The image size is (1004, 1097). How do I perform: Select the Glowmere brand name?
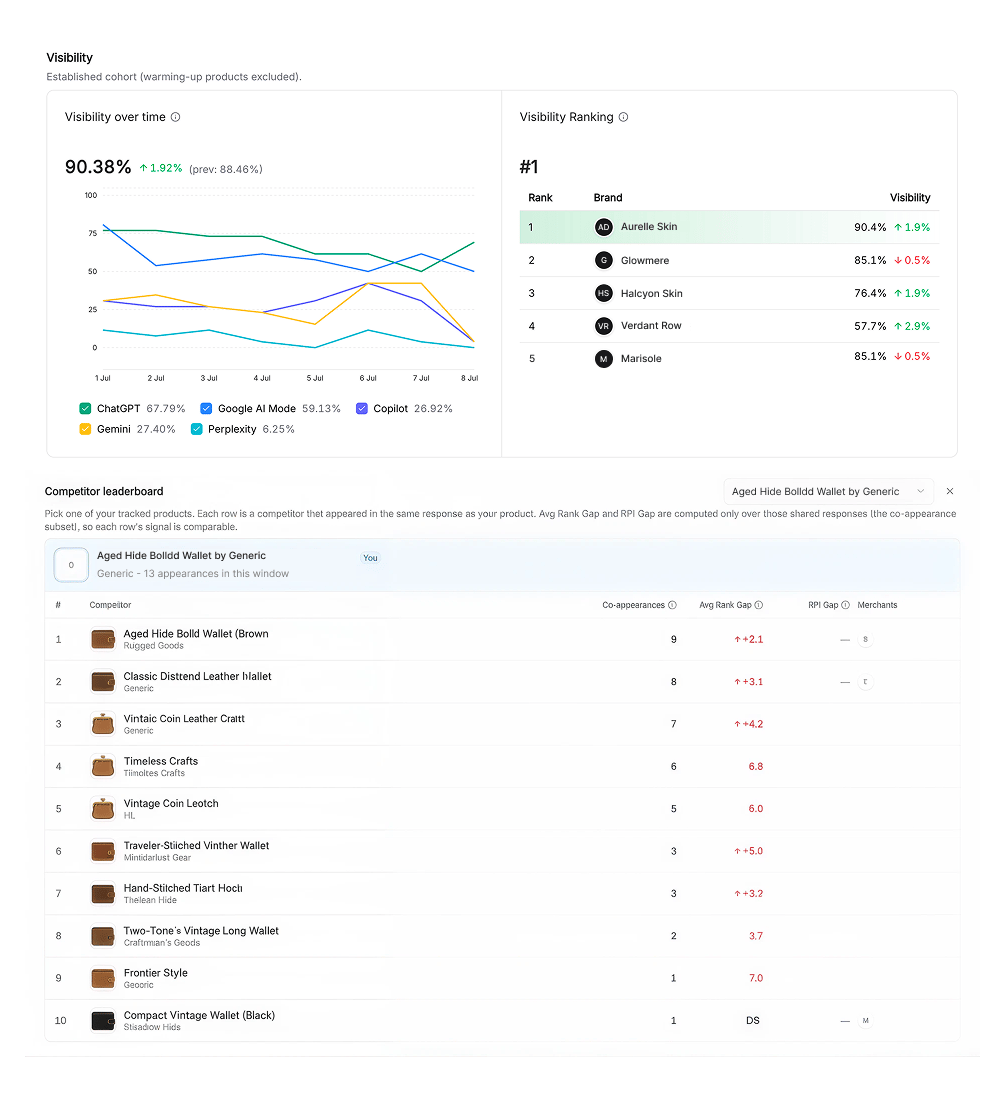645,260
